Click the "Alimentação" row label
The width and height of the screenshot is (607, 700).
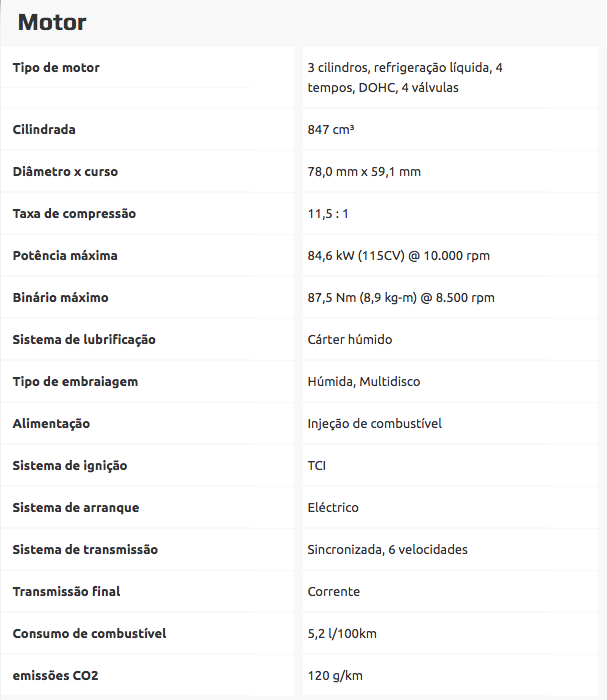(51, 424)
